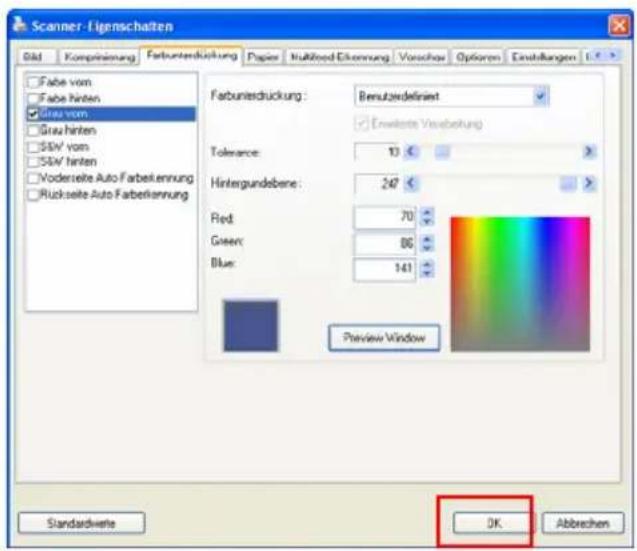Confirm with the OK button
This screenshot has width=637, height=551.
[492, 523]
